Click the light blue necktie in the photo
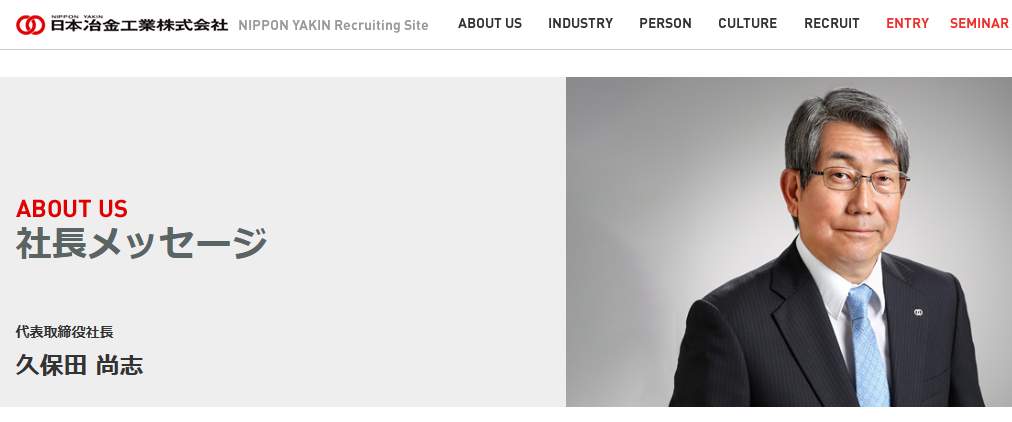Screen dimensions: 1012x422 (867, 345)
